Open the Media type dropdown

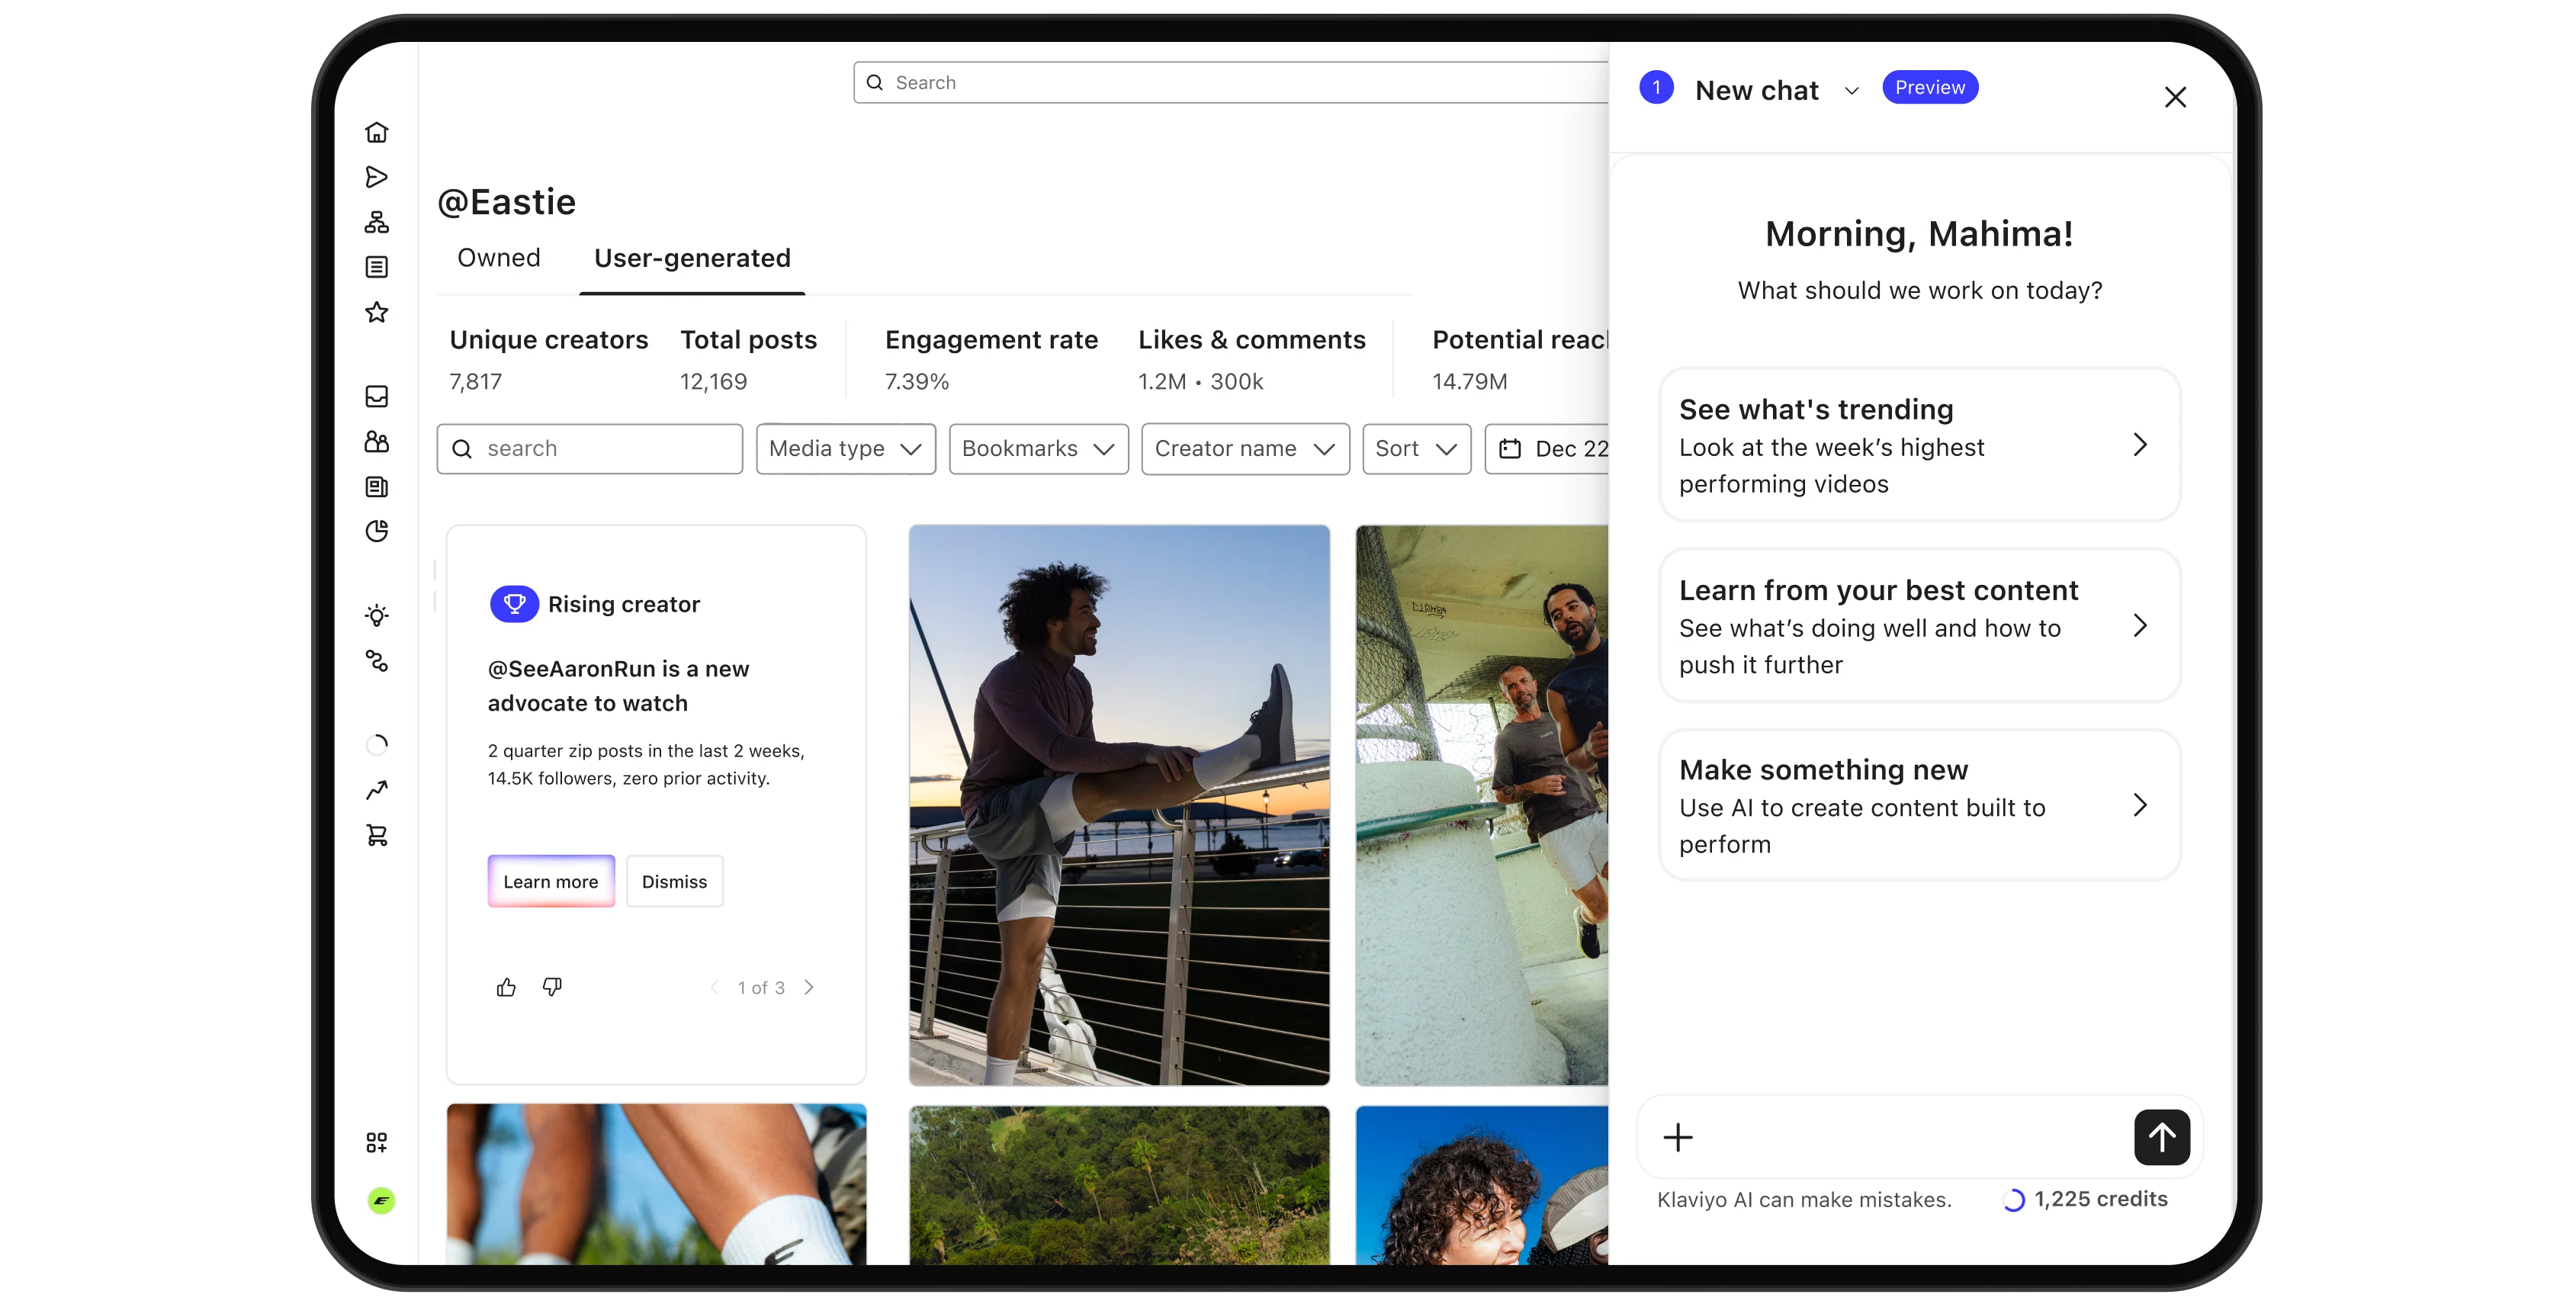tap(845, 448)
